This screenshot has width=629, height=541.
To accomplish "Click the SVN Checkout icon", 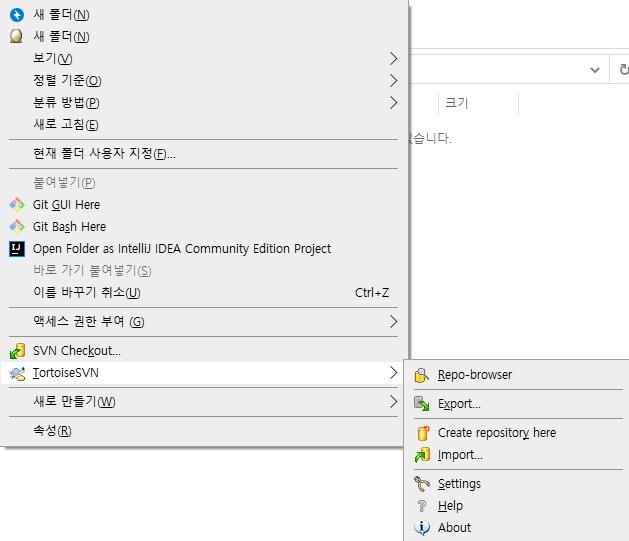I will coord(17,351).
